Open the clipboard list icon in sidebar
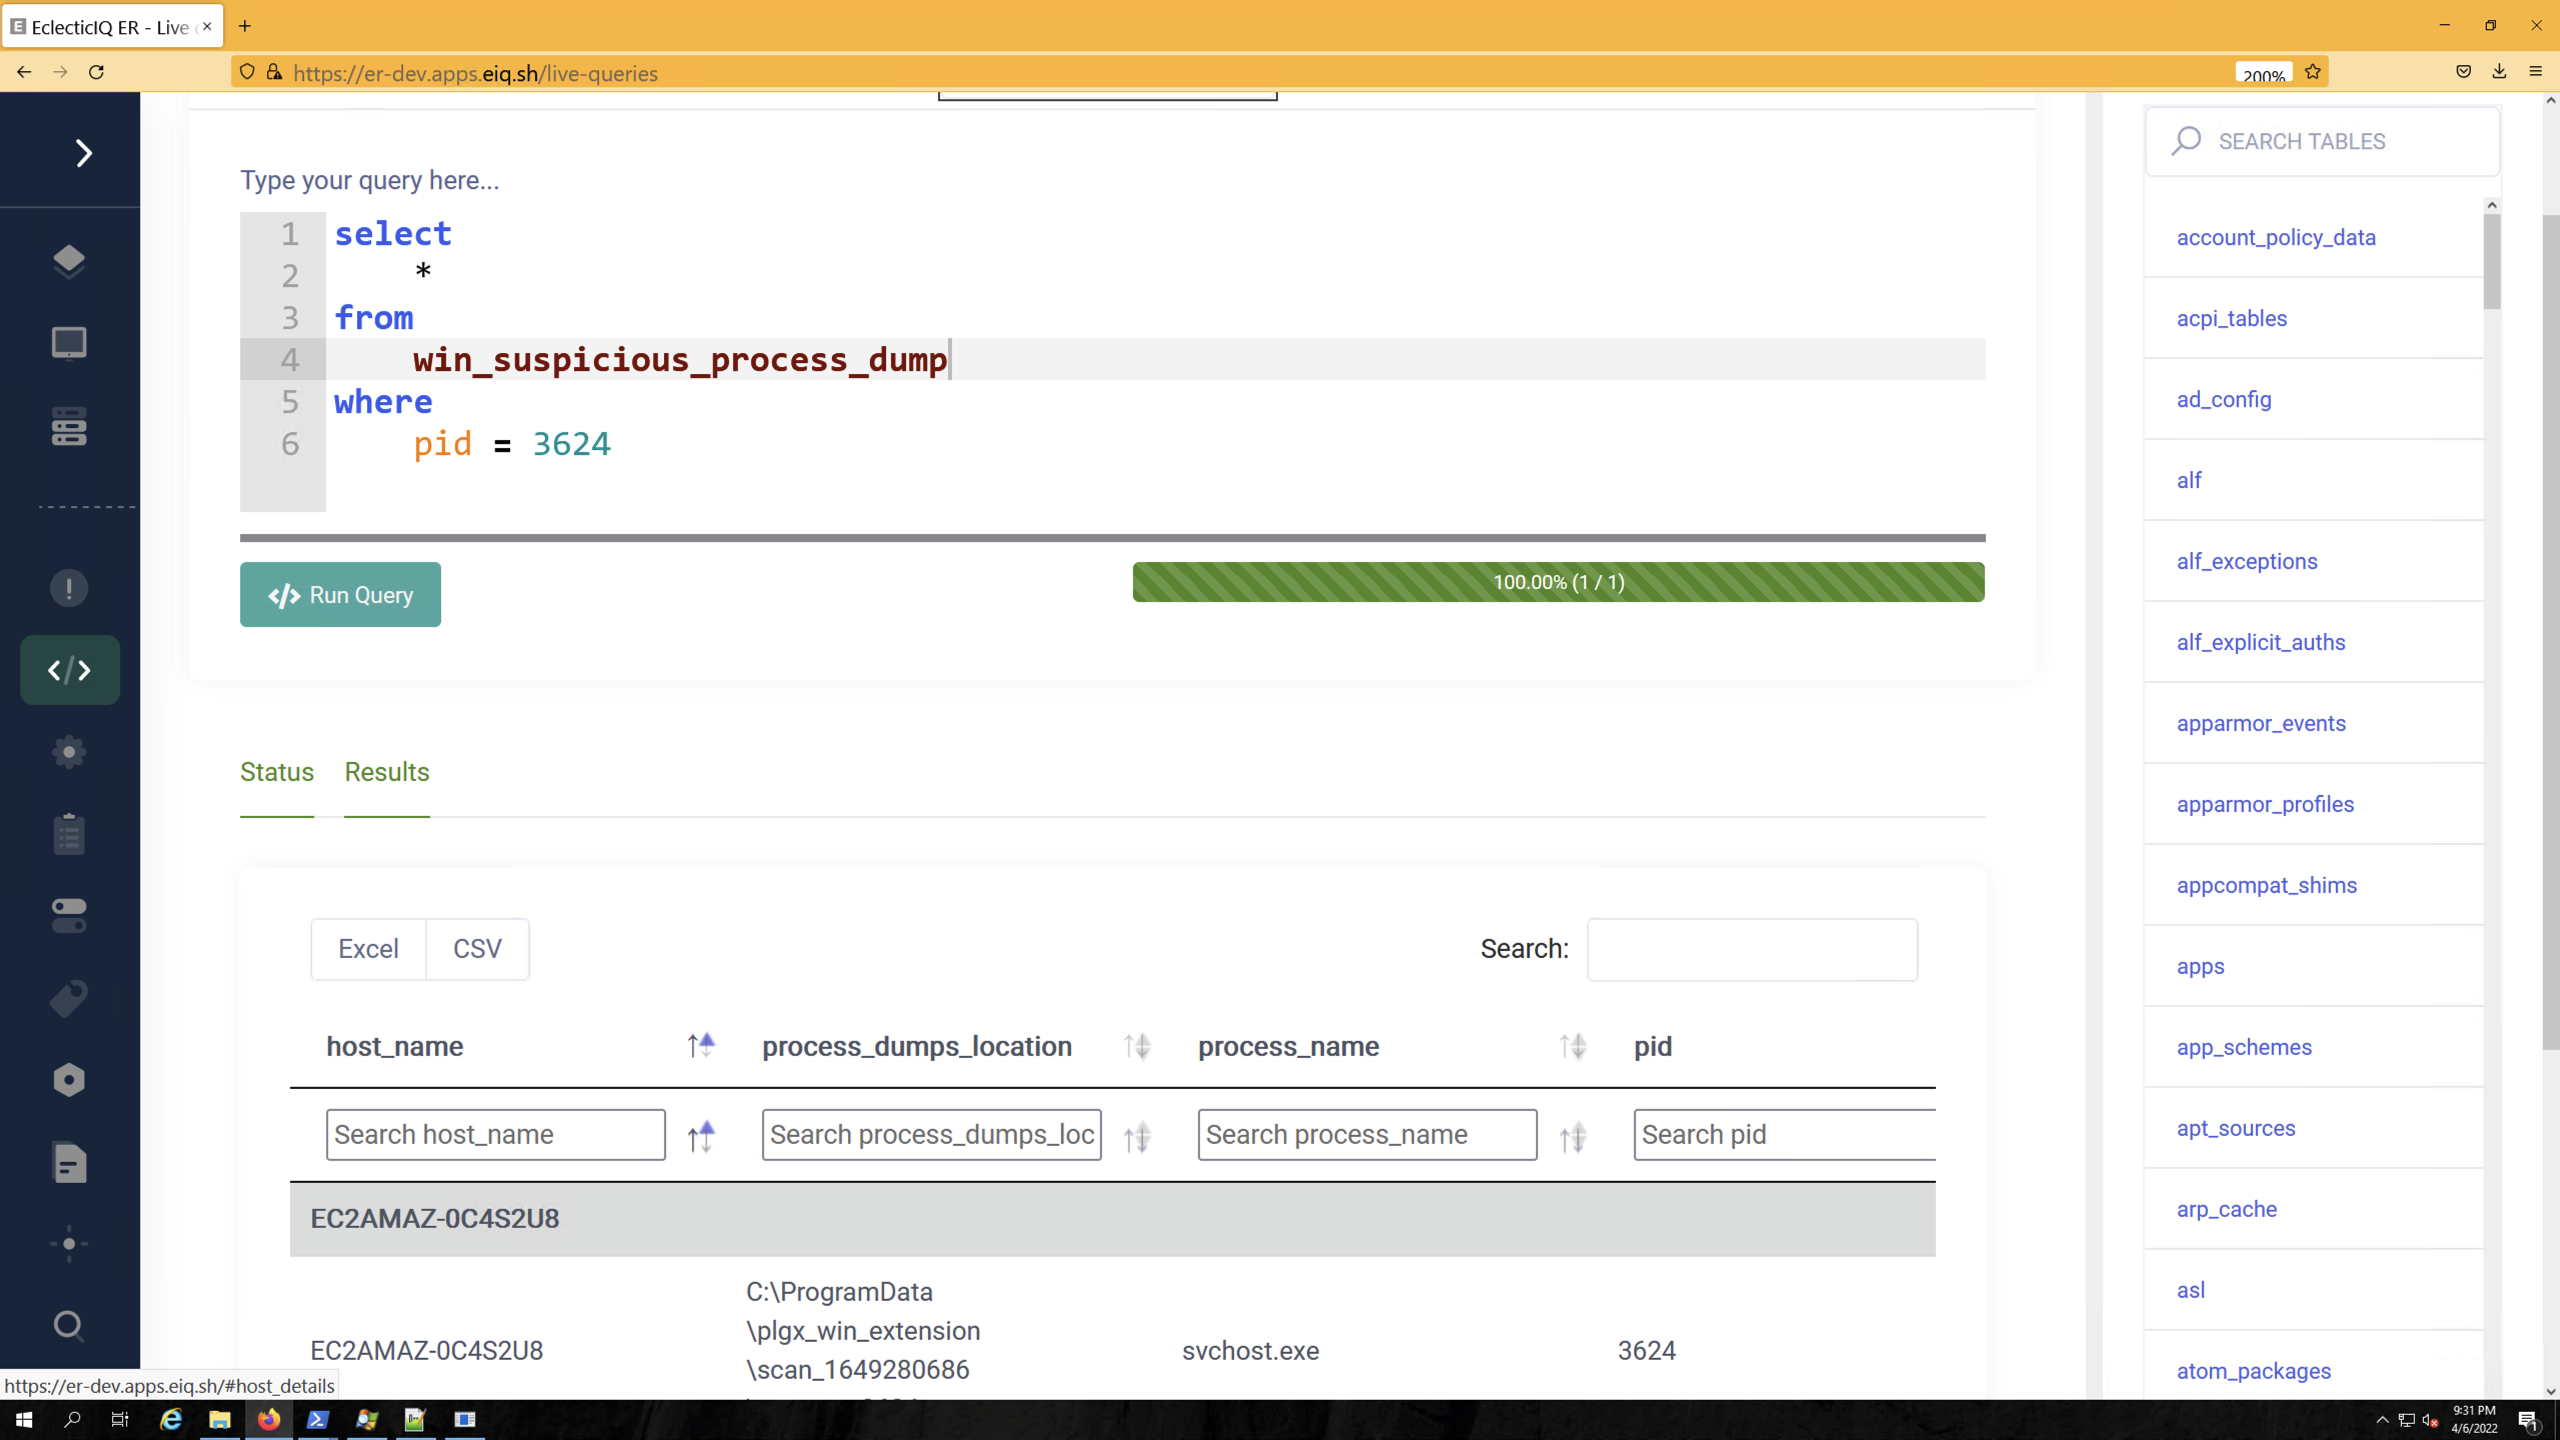Image resolution: width=2560 pixels, height=1440 pixels. point(69,834)
